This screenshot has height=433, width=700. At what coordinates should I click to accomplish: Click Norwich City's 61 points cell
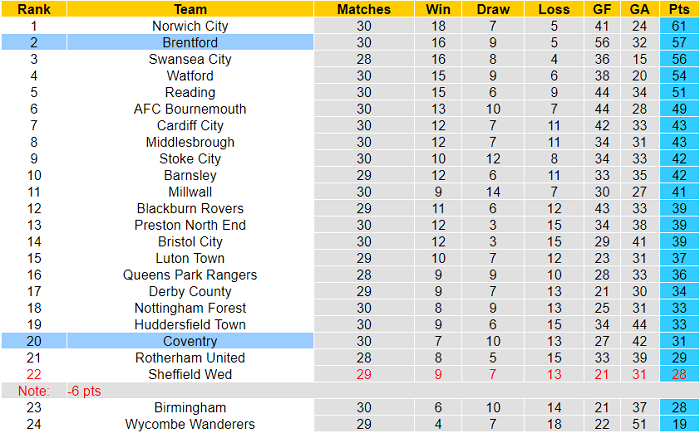(x=679, y=26)
